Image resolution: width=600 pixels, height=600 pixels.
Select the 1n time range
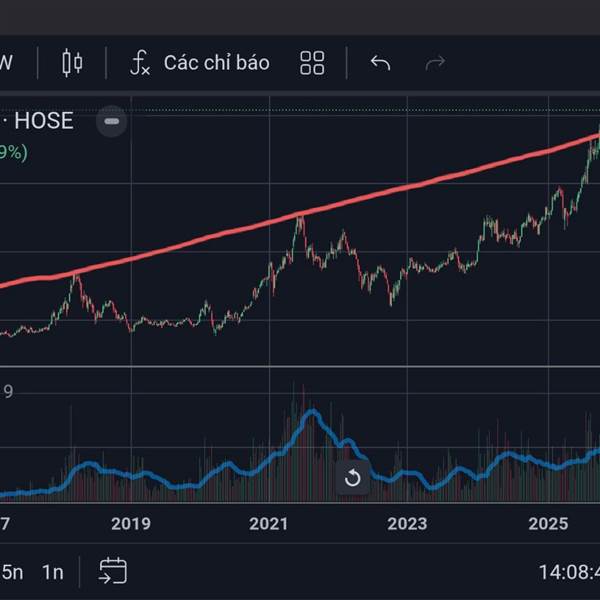coord(52,572)
